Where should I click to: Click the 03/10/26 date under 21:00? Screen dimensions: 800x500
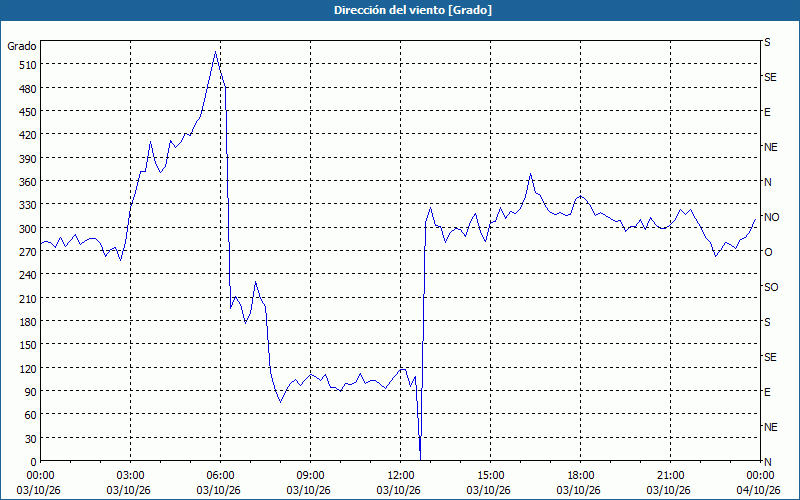pyautogui.click(x=668, y=490)
